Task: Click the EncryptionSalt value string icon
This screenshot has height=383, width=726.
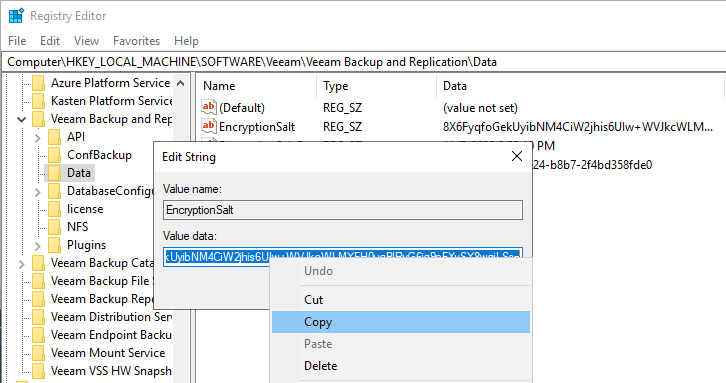Action: pyautogui.click(x=209, y=126)
